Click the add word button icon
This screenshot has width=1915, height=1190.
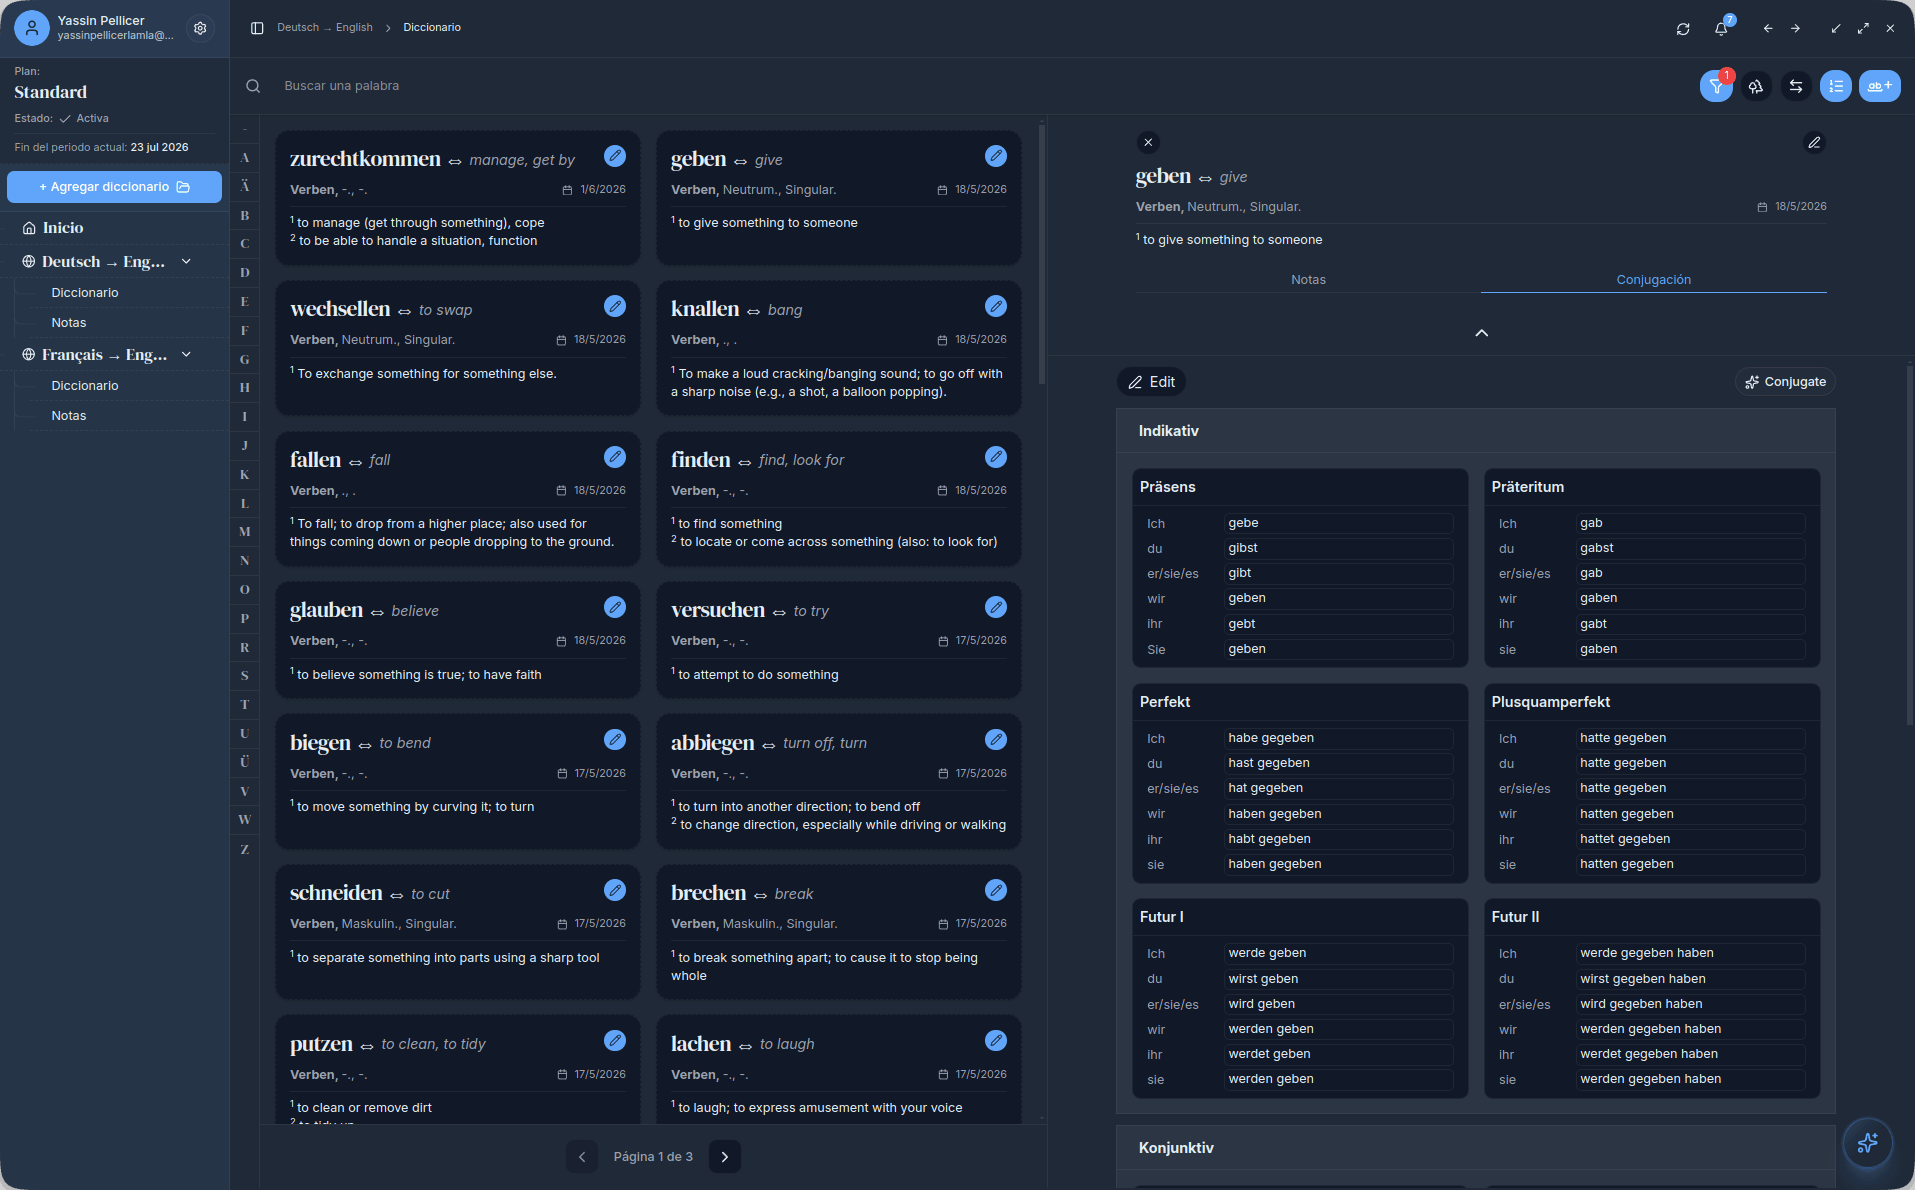[x=1880, y=86]
